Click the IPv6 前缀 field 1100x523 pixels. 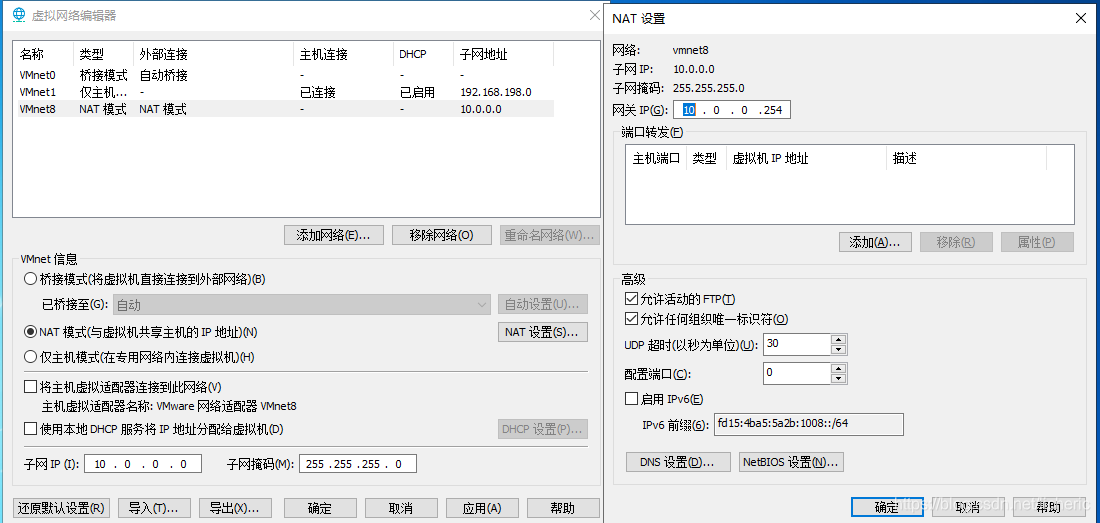809,425
